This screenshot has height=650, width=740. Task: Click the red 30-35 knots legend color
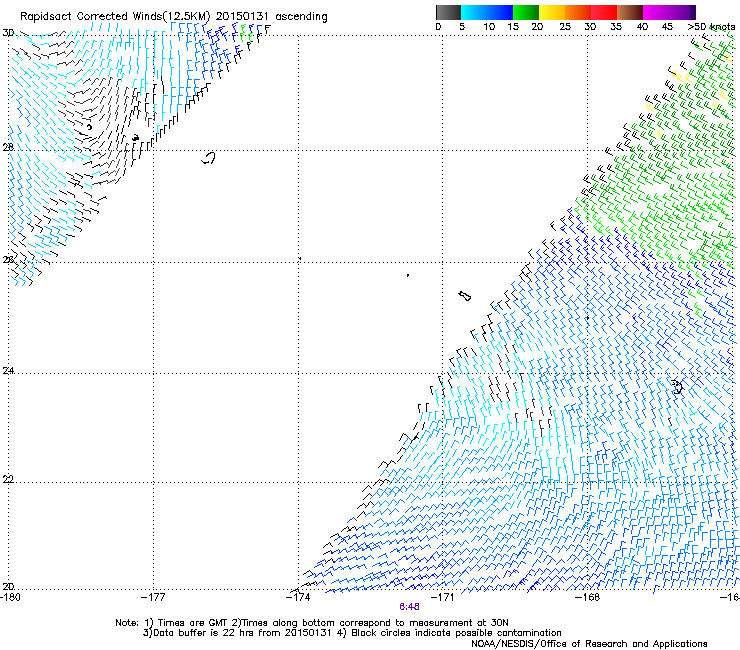point(604,12)
